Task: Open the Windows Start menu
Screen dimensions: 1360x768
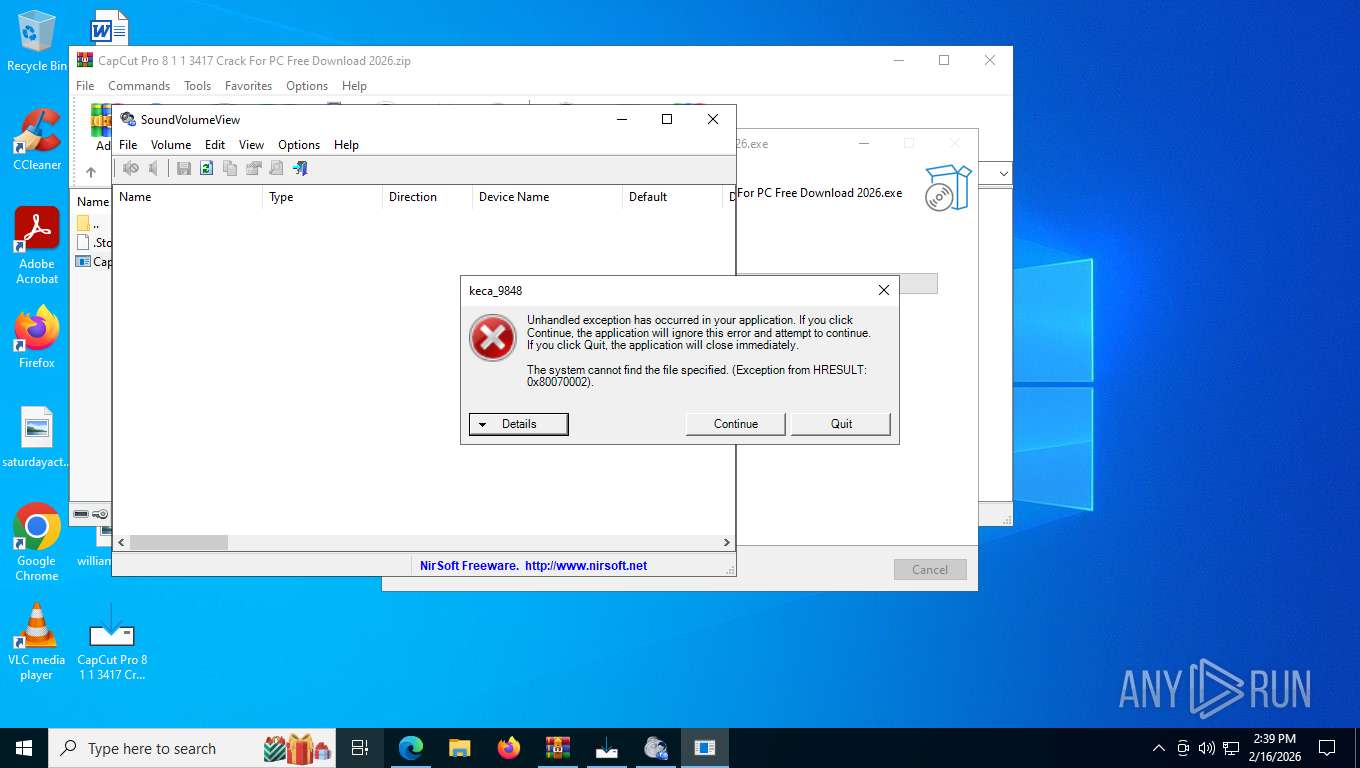Action: (24, 748)
